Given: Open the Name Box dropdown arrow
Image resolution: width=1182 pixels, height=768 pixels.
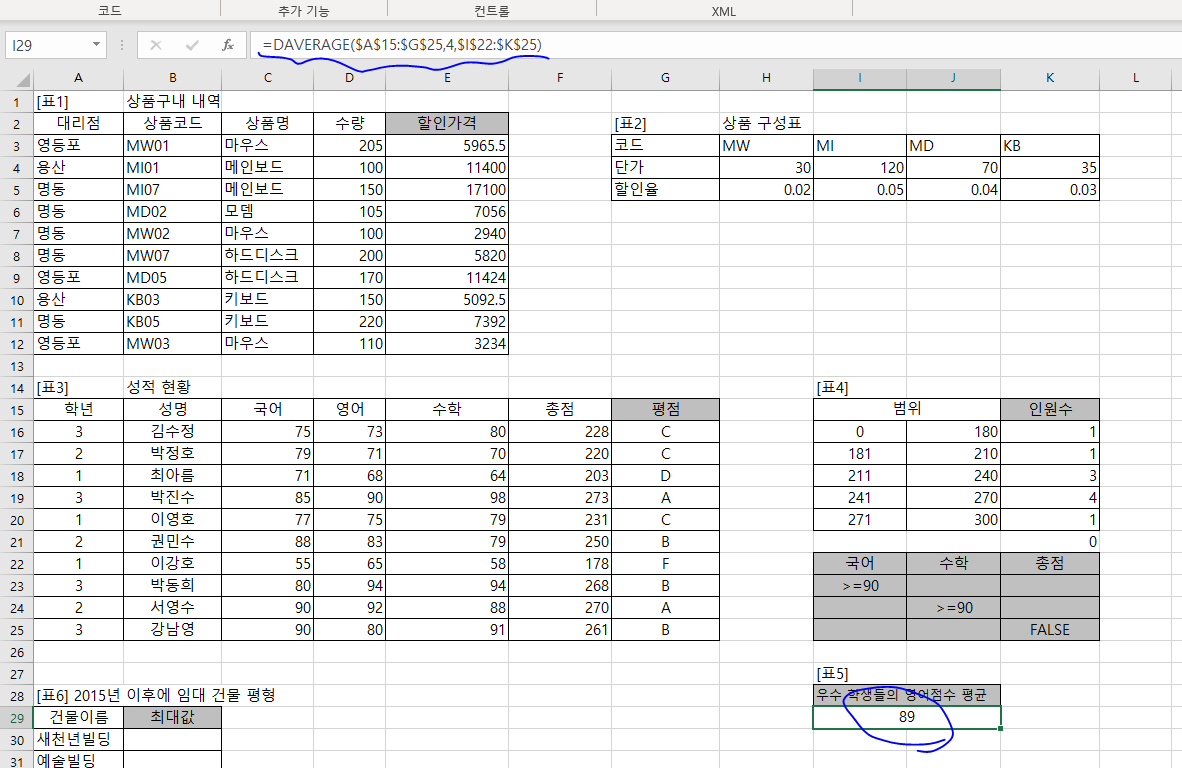Looking at the screenshot, I should [x=97, y=45].
